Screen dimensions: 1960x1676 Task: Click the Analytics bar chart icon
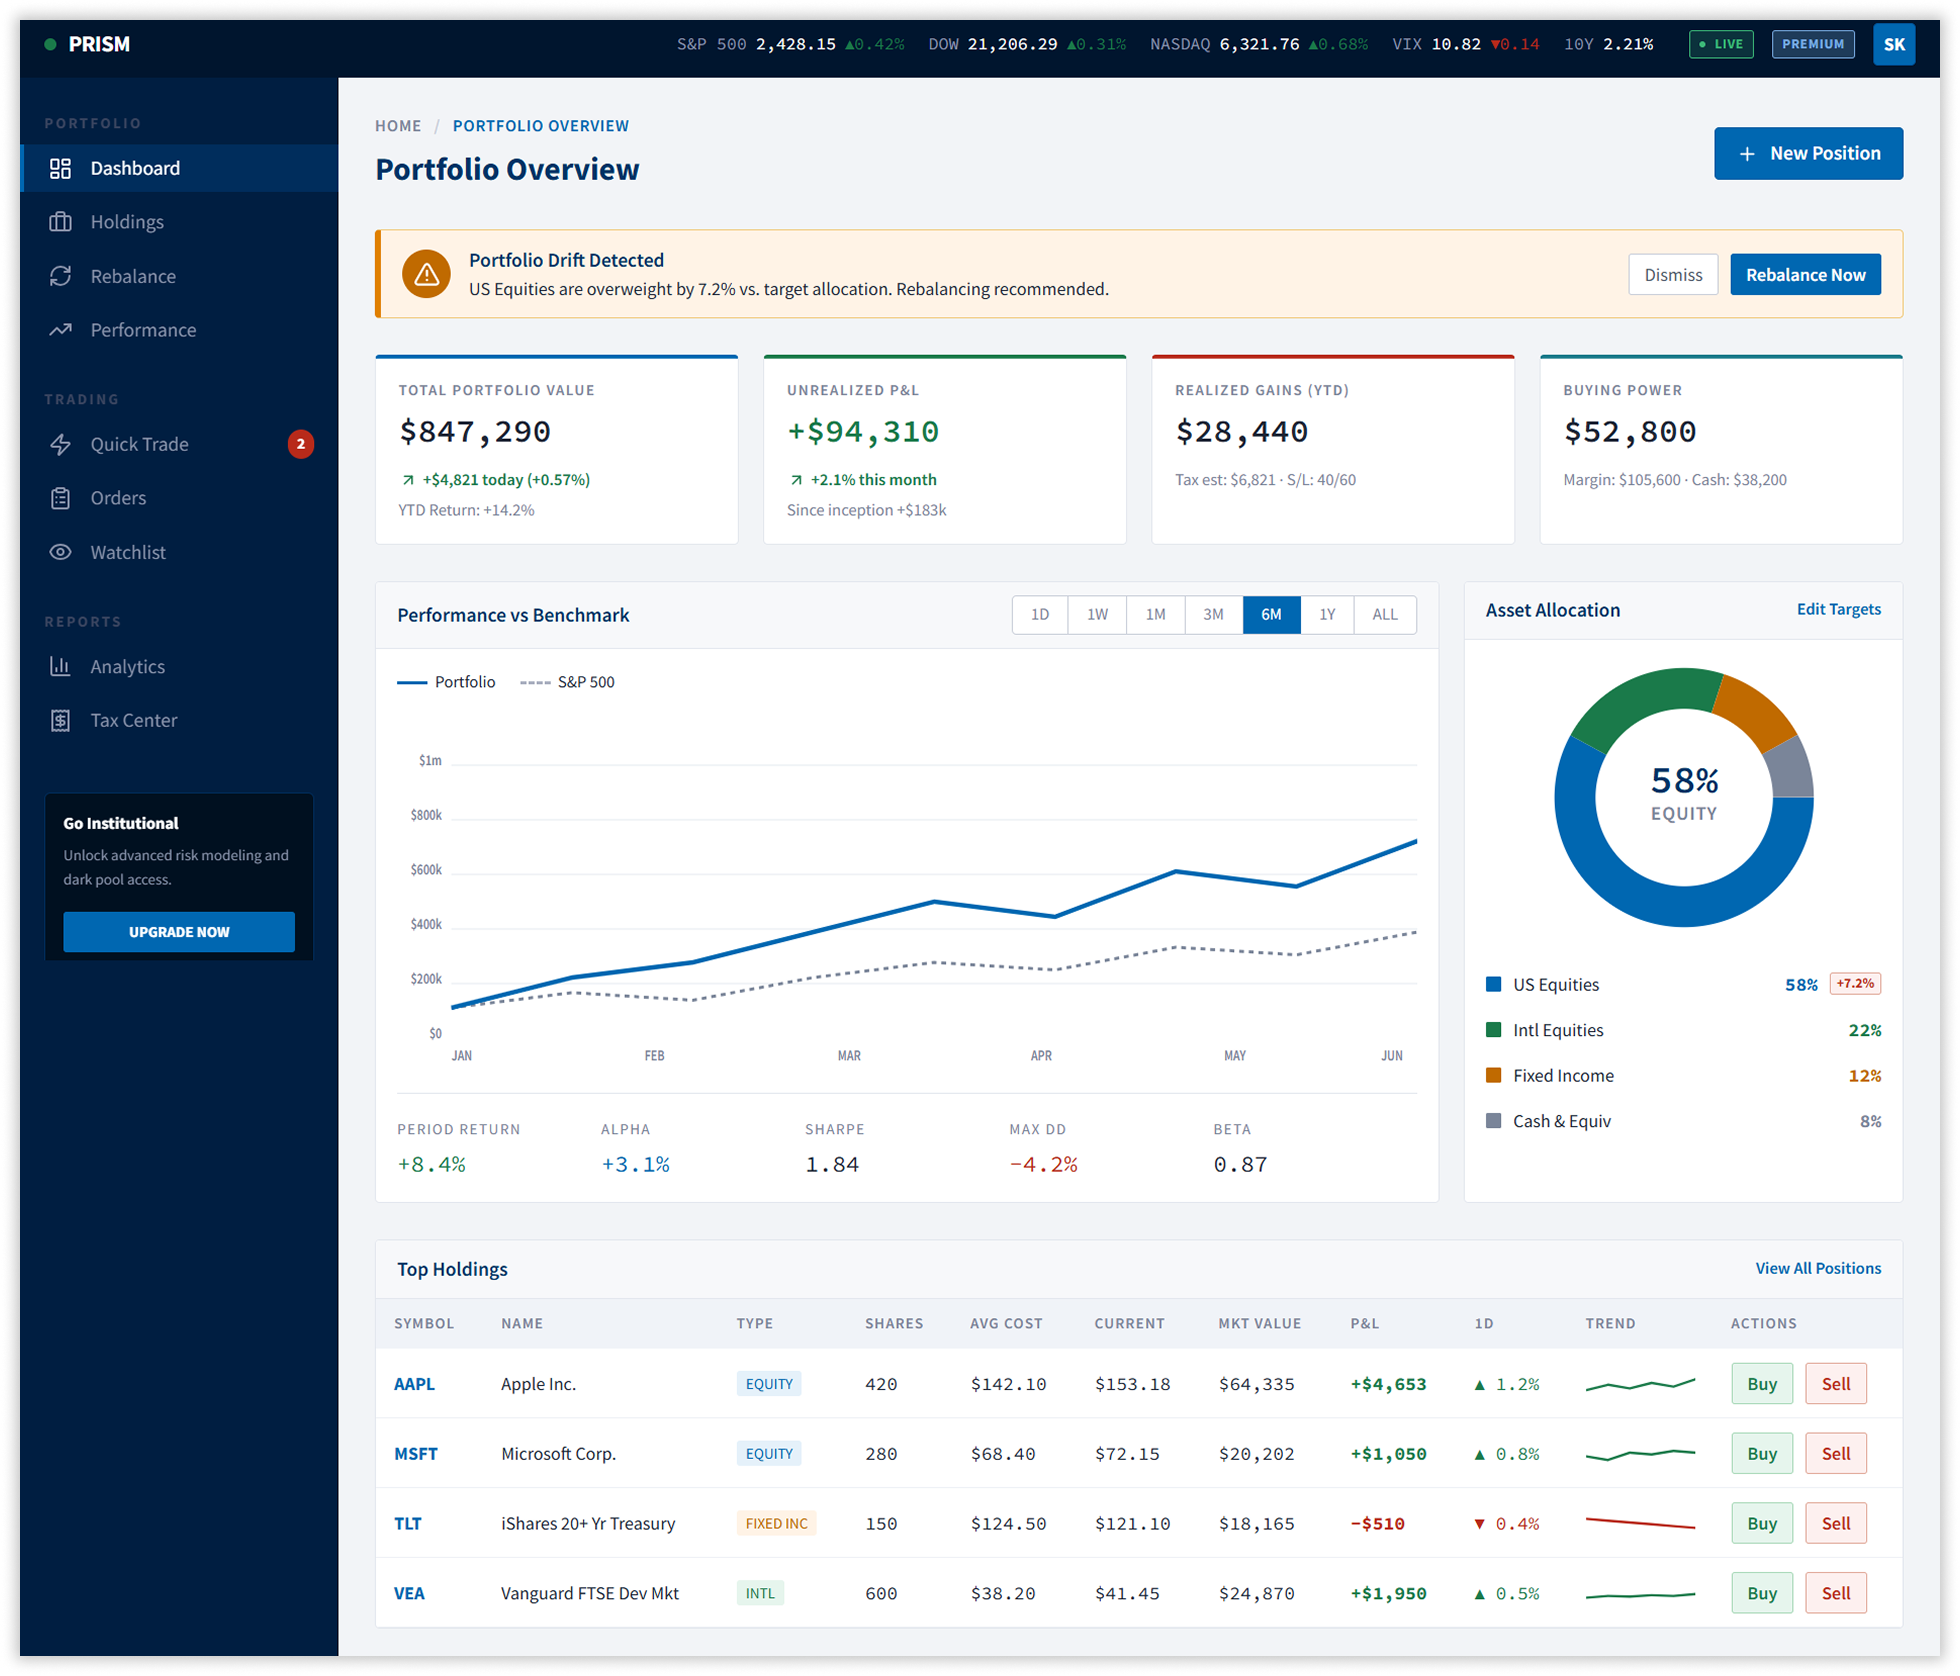[60, 666]
